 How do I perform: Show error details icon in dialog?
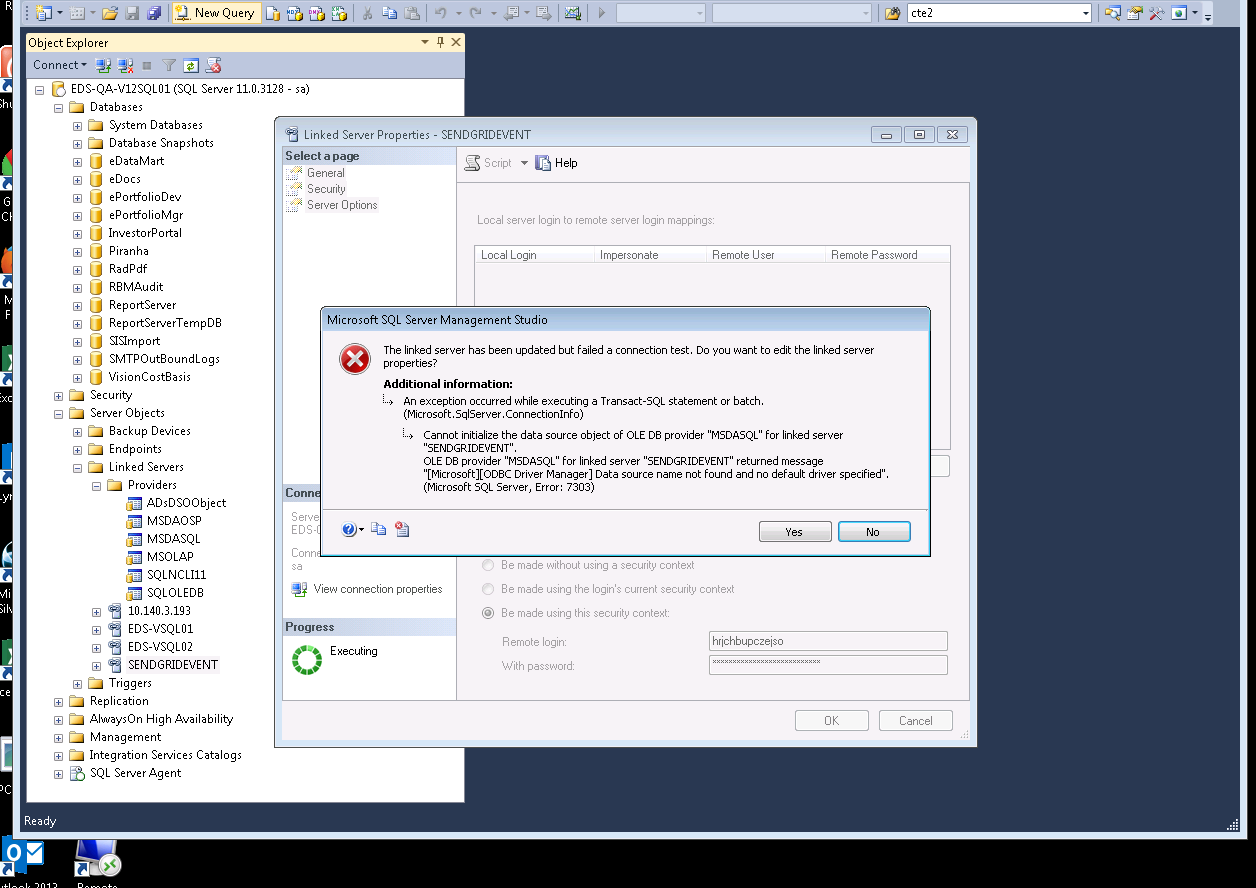[402, 530]
